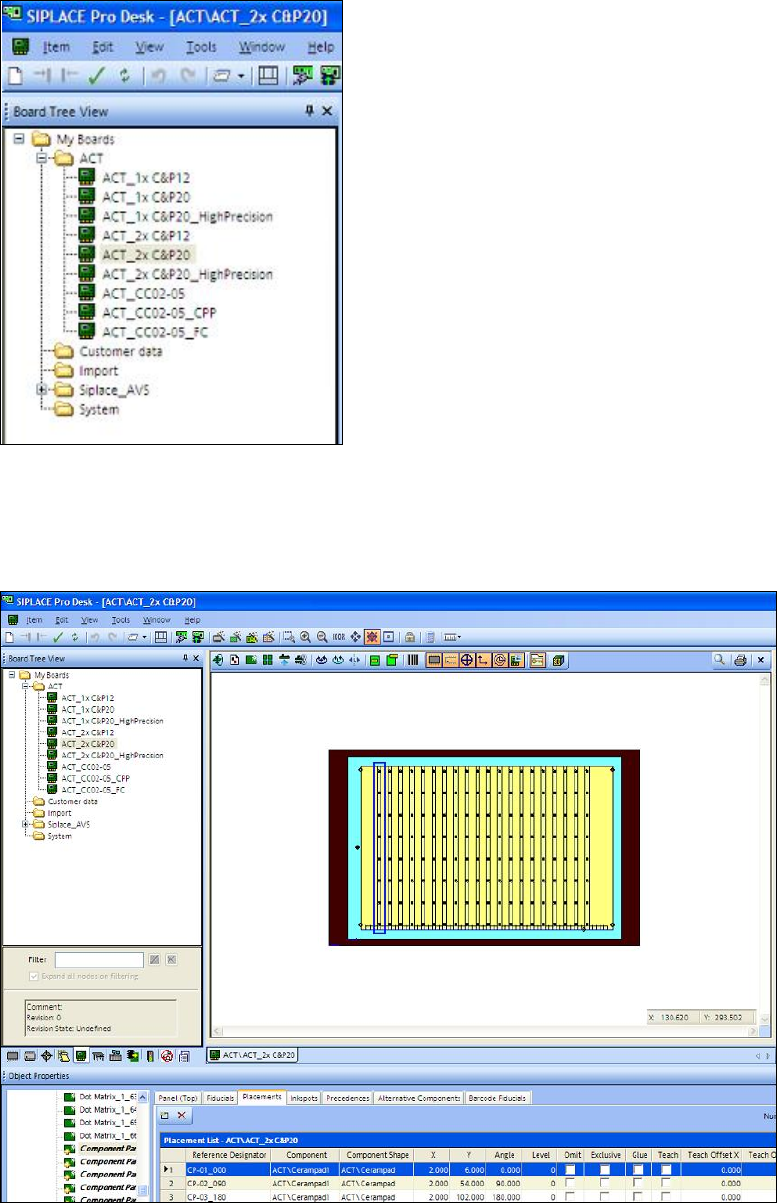The height and width of the screenshot is (1203, 777).
Task: Select ACT_CC02-05_CPP in the upper tree
Action: pos(158,312)
